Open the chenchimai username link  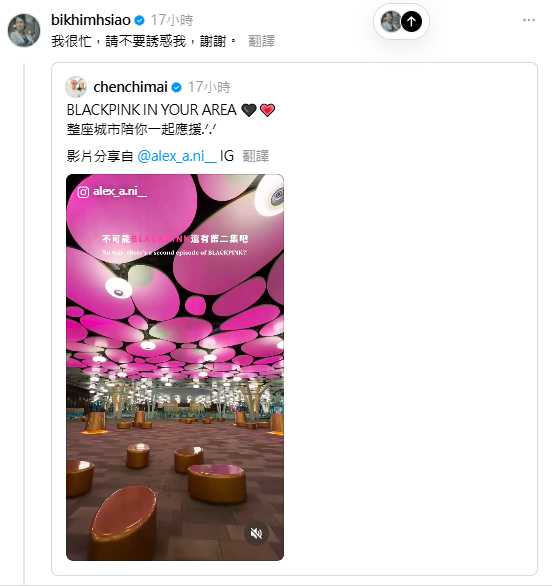[x=130, y=87]
